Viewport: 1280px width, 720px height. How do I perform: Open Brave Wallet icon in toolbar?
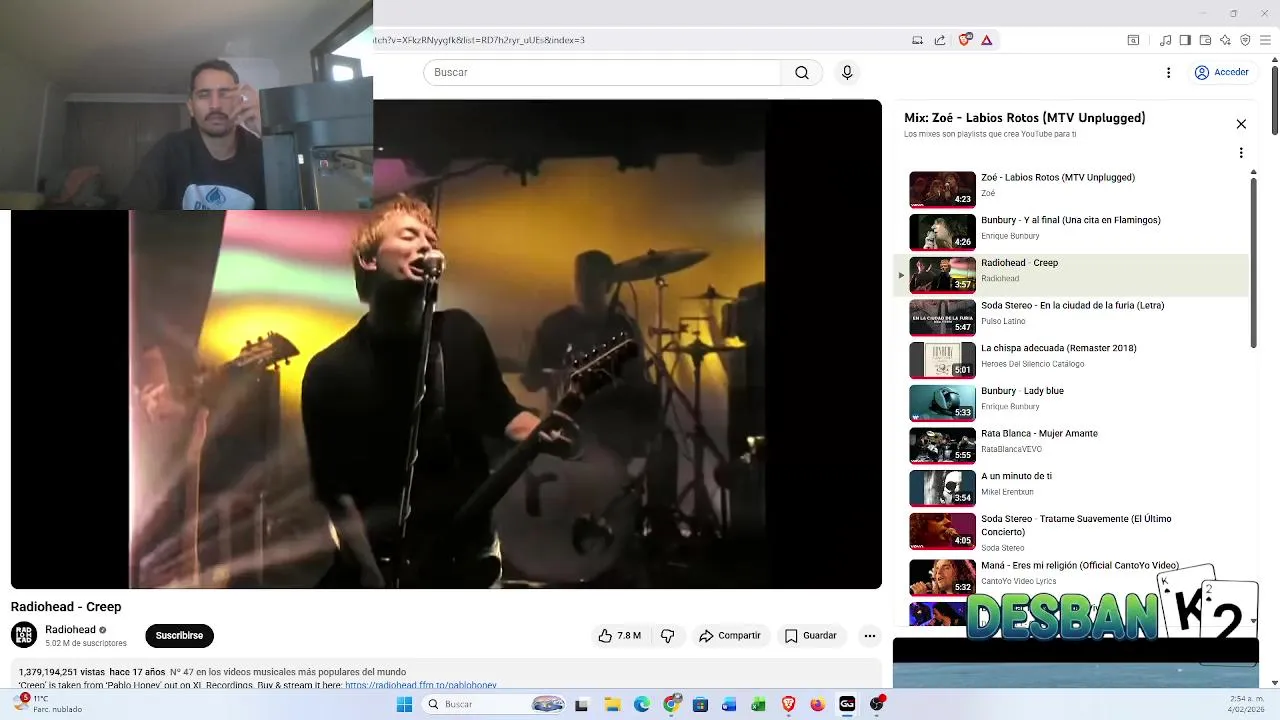coord(1205,40)
